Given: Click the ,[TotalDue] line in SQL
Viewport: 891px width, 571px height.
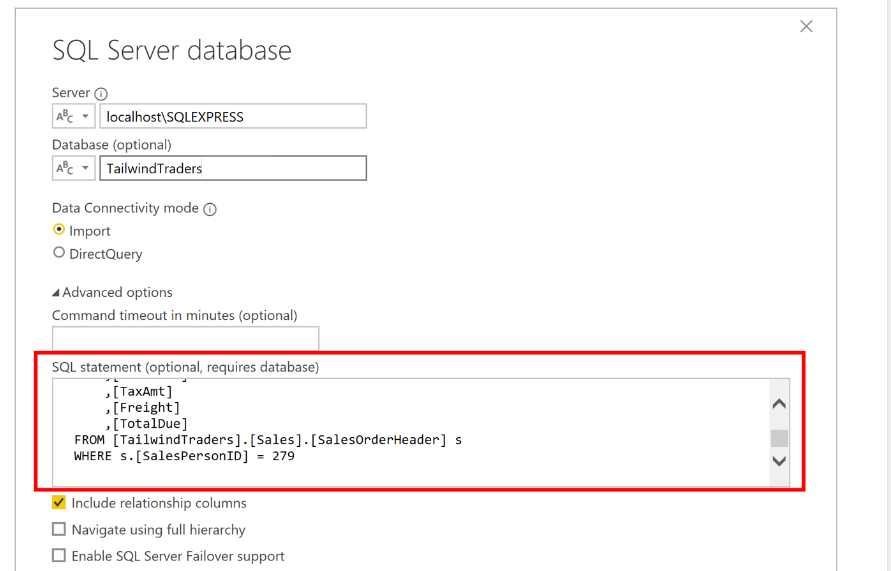Looking at the screenshot, I should (146, 424).
